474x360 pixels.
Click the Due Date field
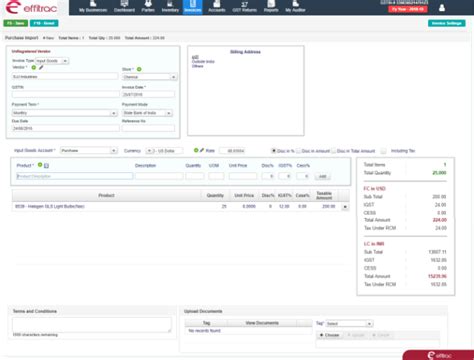[x=65, y=128]
